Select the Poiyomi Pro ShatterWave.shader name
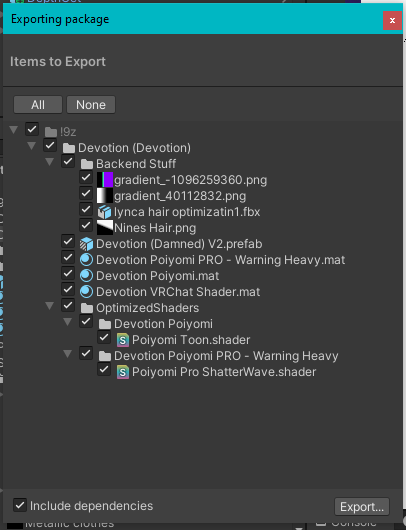 [x=224, y=372]
